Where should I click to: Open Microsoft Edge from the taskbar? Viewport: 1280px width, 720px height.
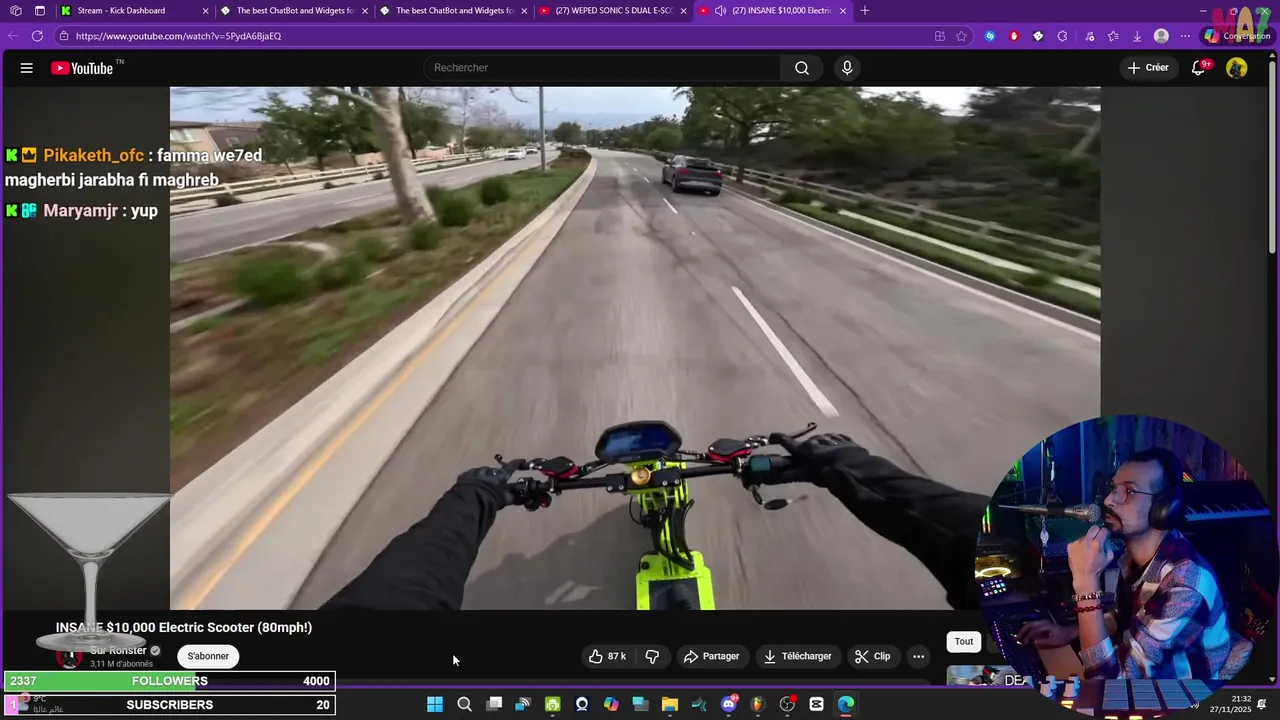click(x=846, y=704)
